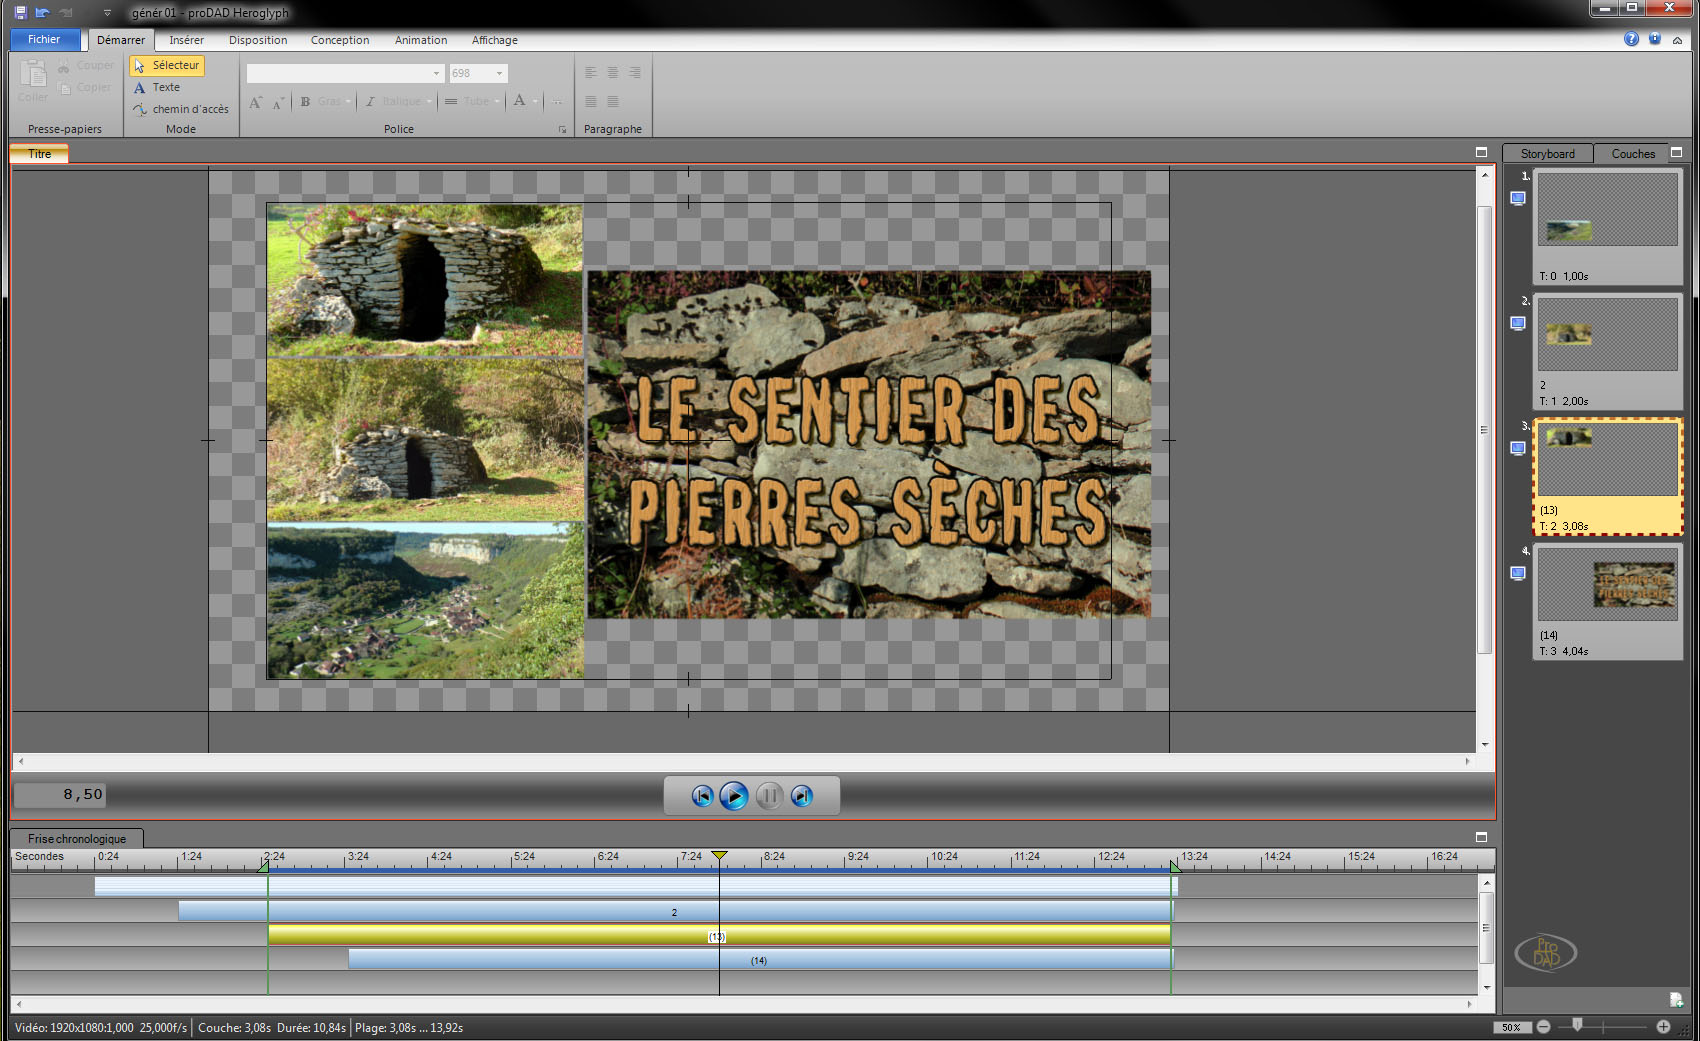The width and height of the screenshot is (1700, 1041).
Task: Expand the Tube dropdown arrow
Action: [496, 101]
